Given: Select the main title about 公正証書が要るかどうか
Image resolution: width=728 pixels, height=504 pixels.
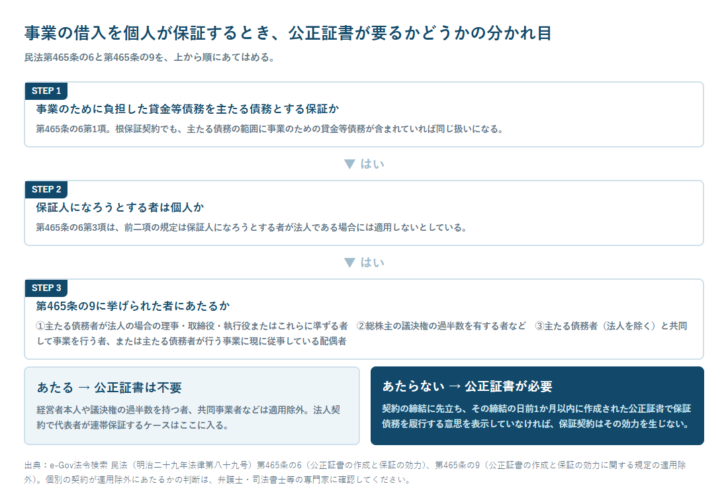Looking at the screenshot, I should [288, 33].
